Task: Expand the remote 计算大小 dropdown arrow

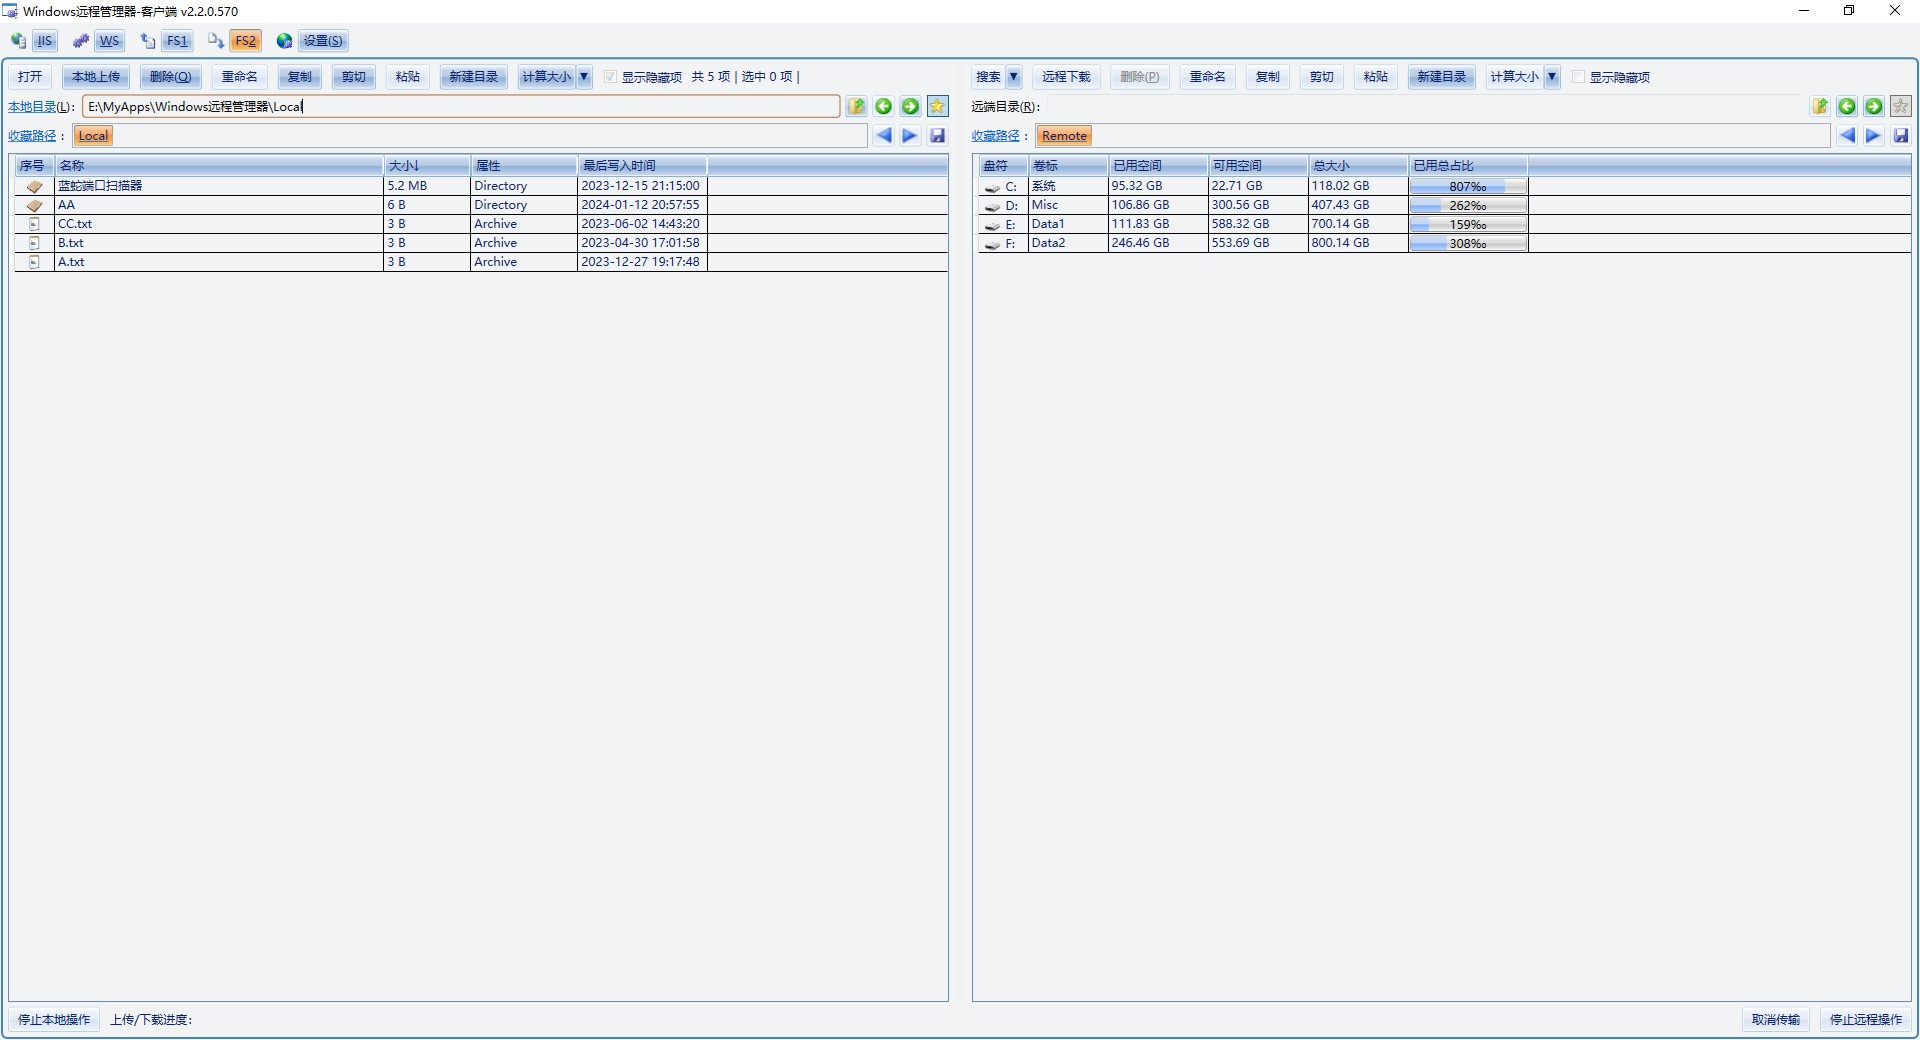Action: tap(1551, 77)
